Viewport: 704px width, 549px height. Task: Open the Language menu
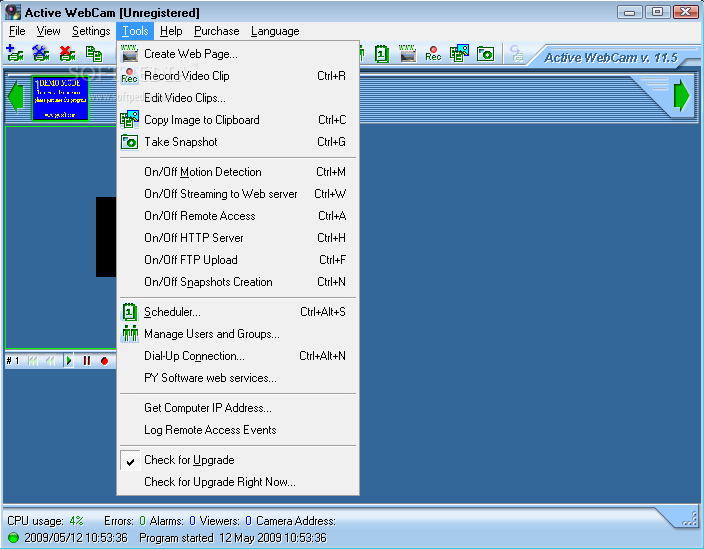point(275,31)
